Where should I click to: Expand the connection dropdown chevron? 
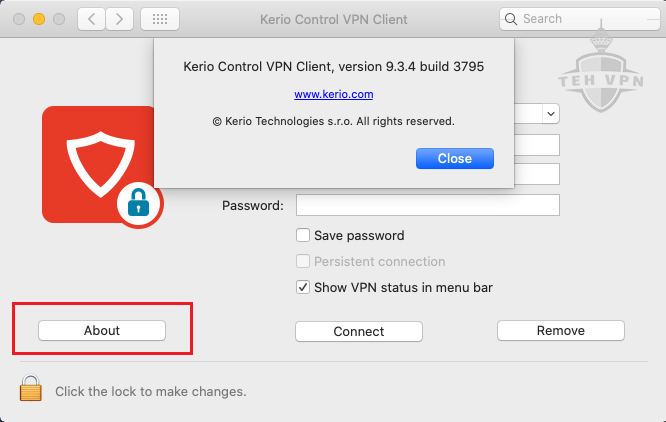(551, 114)
